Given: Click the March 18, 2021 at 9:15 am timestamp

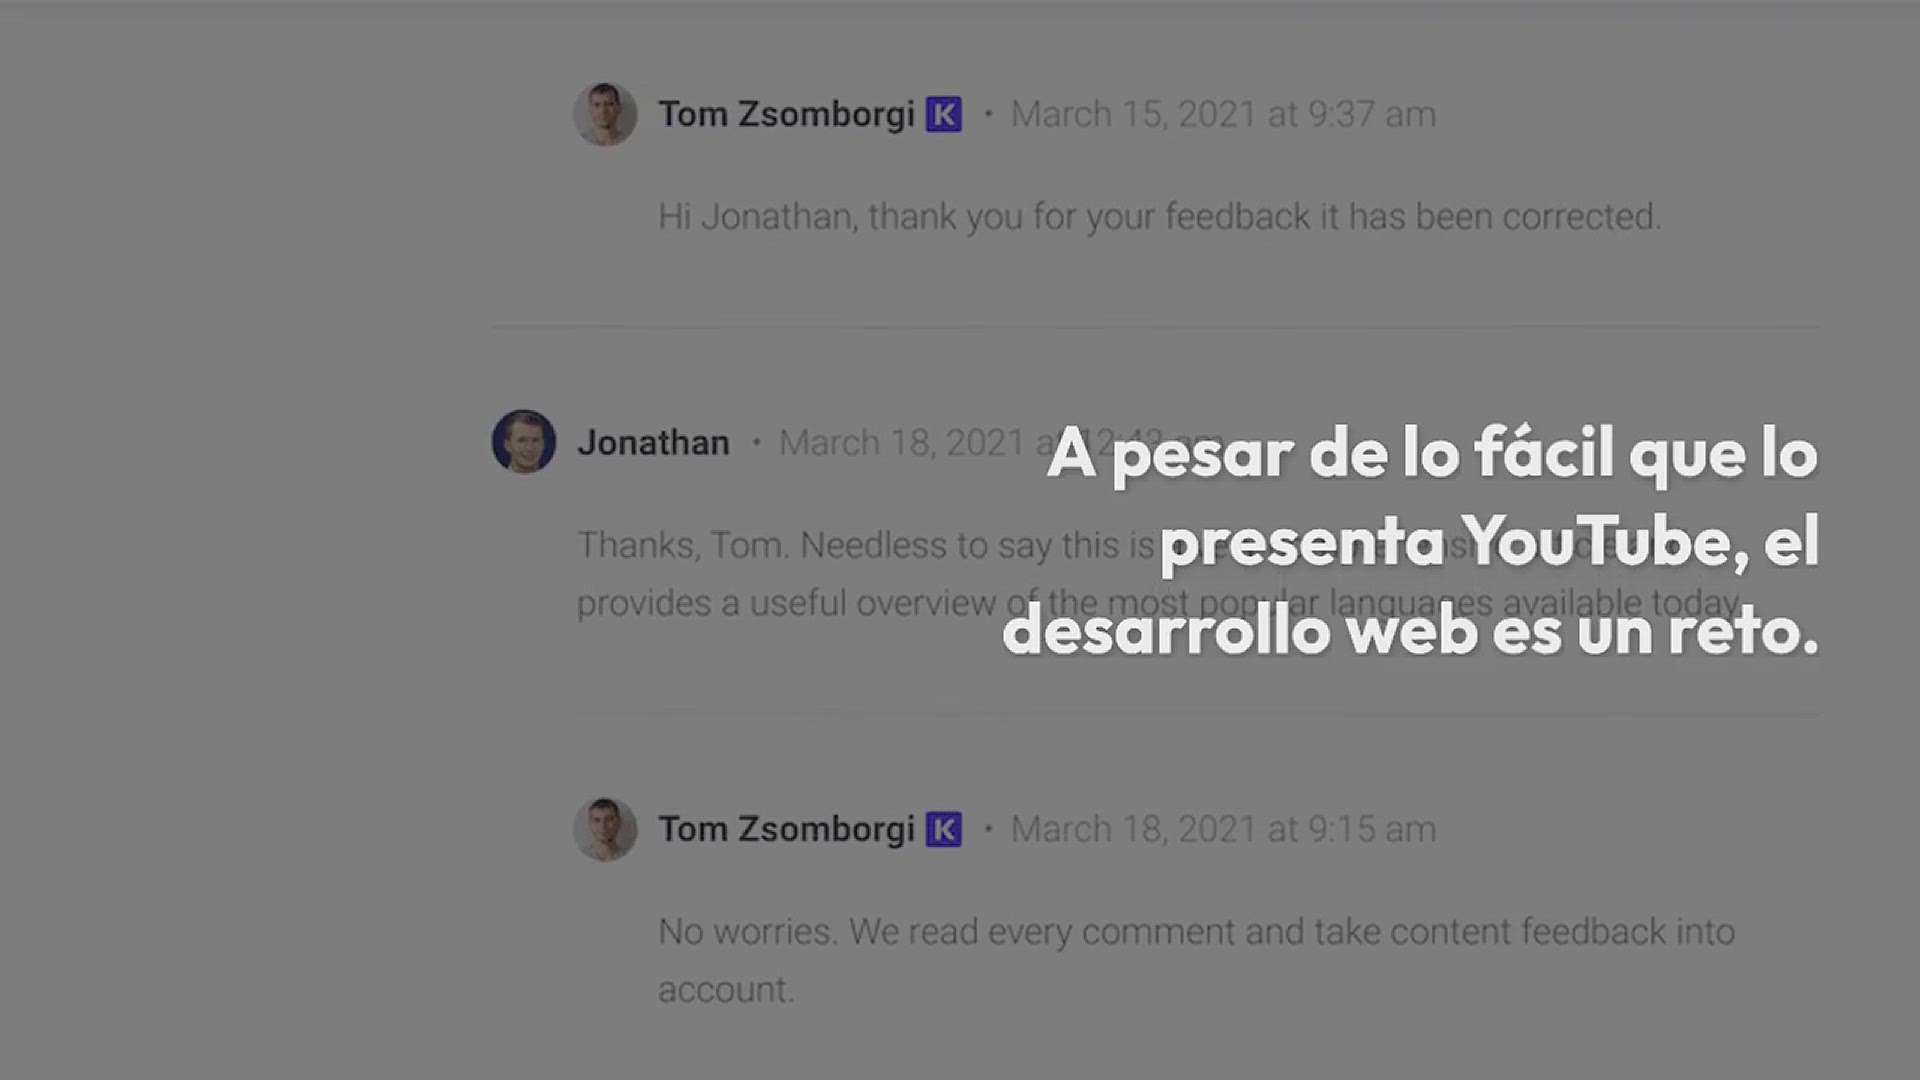Looking at the screenshot, I should pyautogui.click(x=1223, y=829).
